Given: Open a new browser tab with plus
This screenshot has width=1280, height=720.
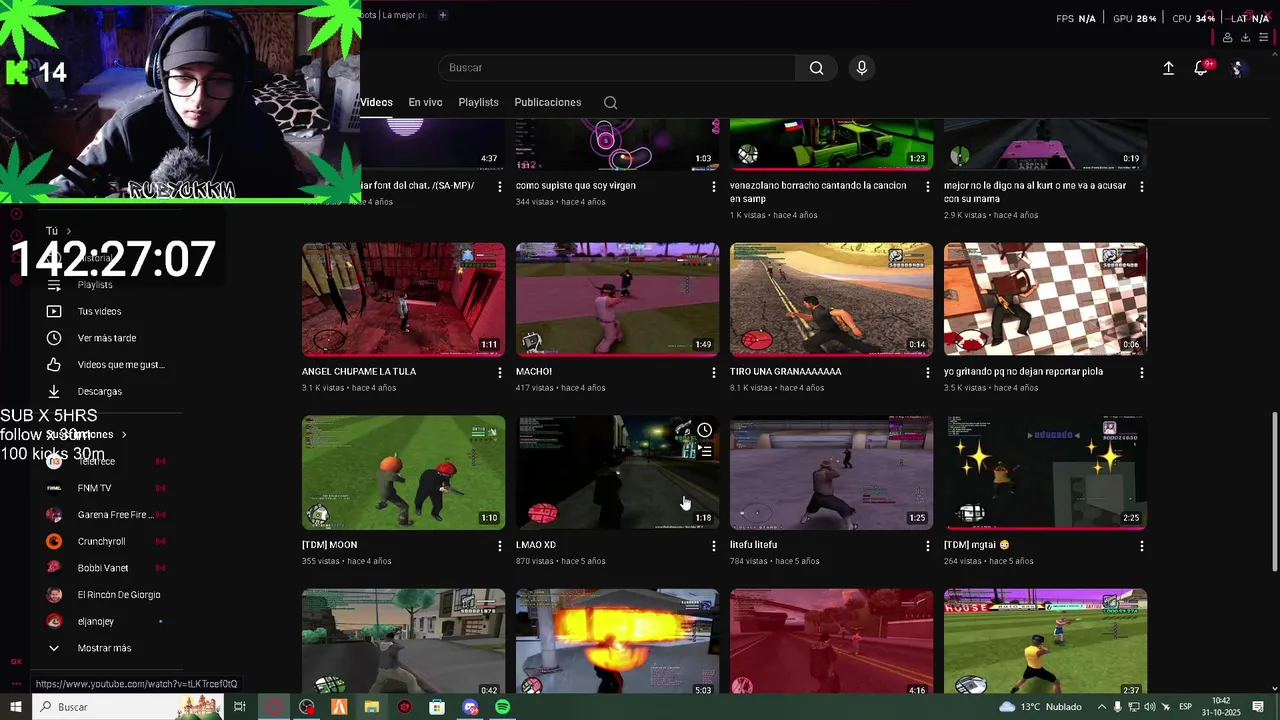Looking at the screenshot, I should point(442,15).
